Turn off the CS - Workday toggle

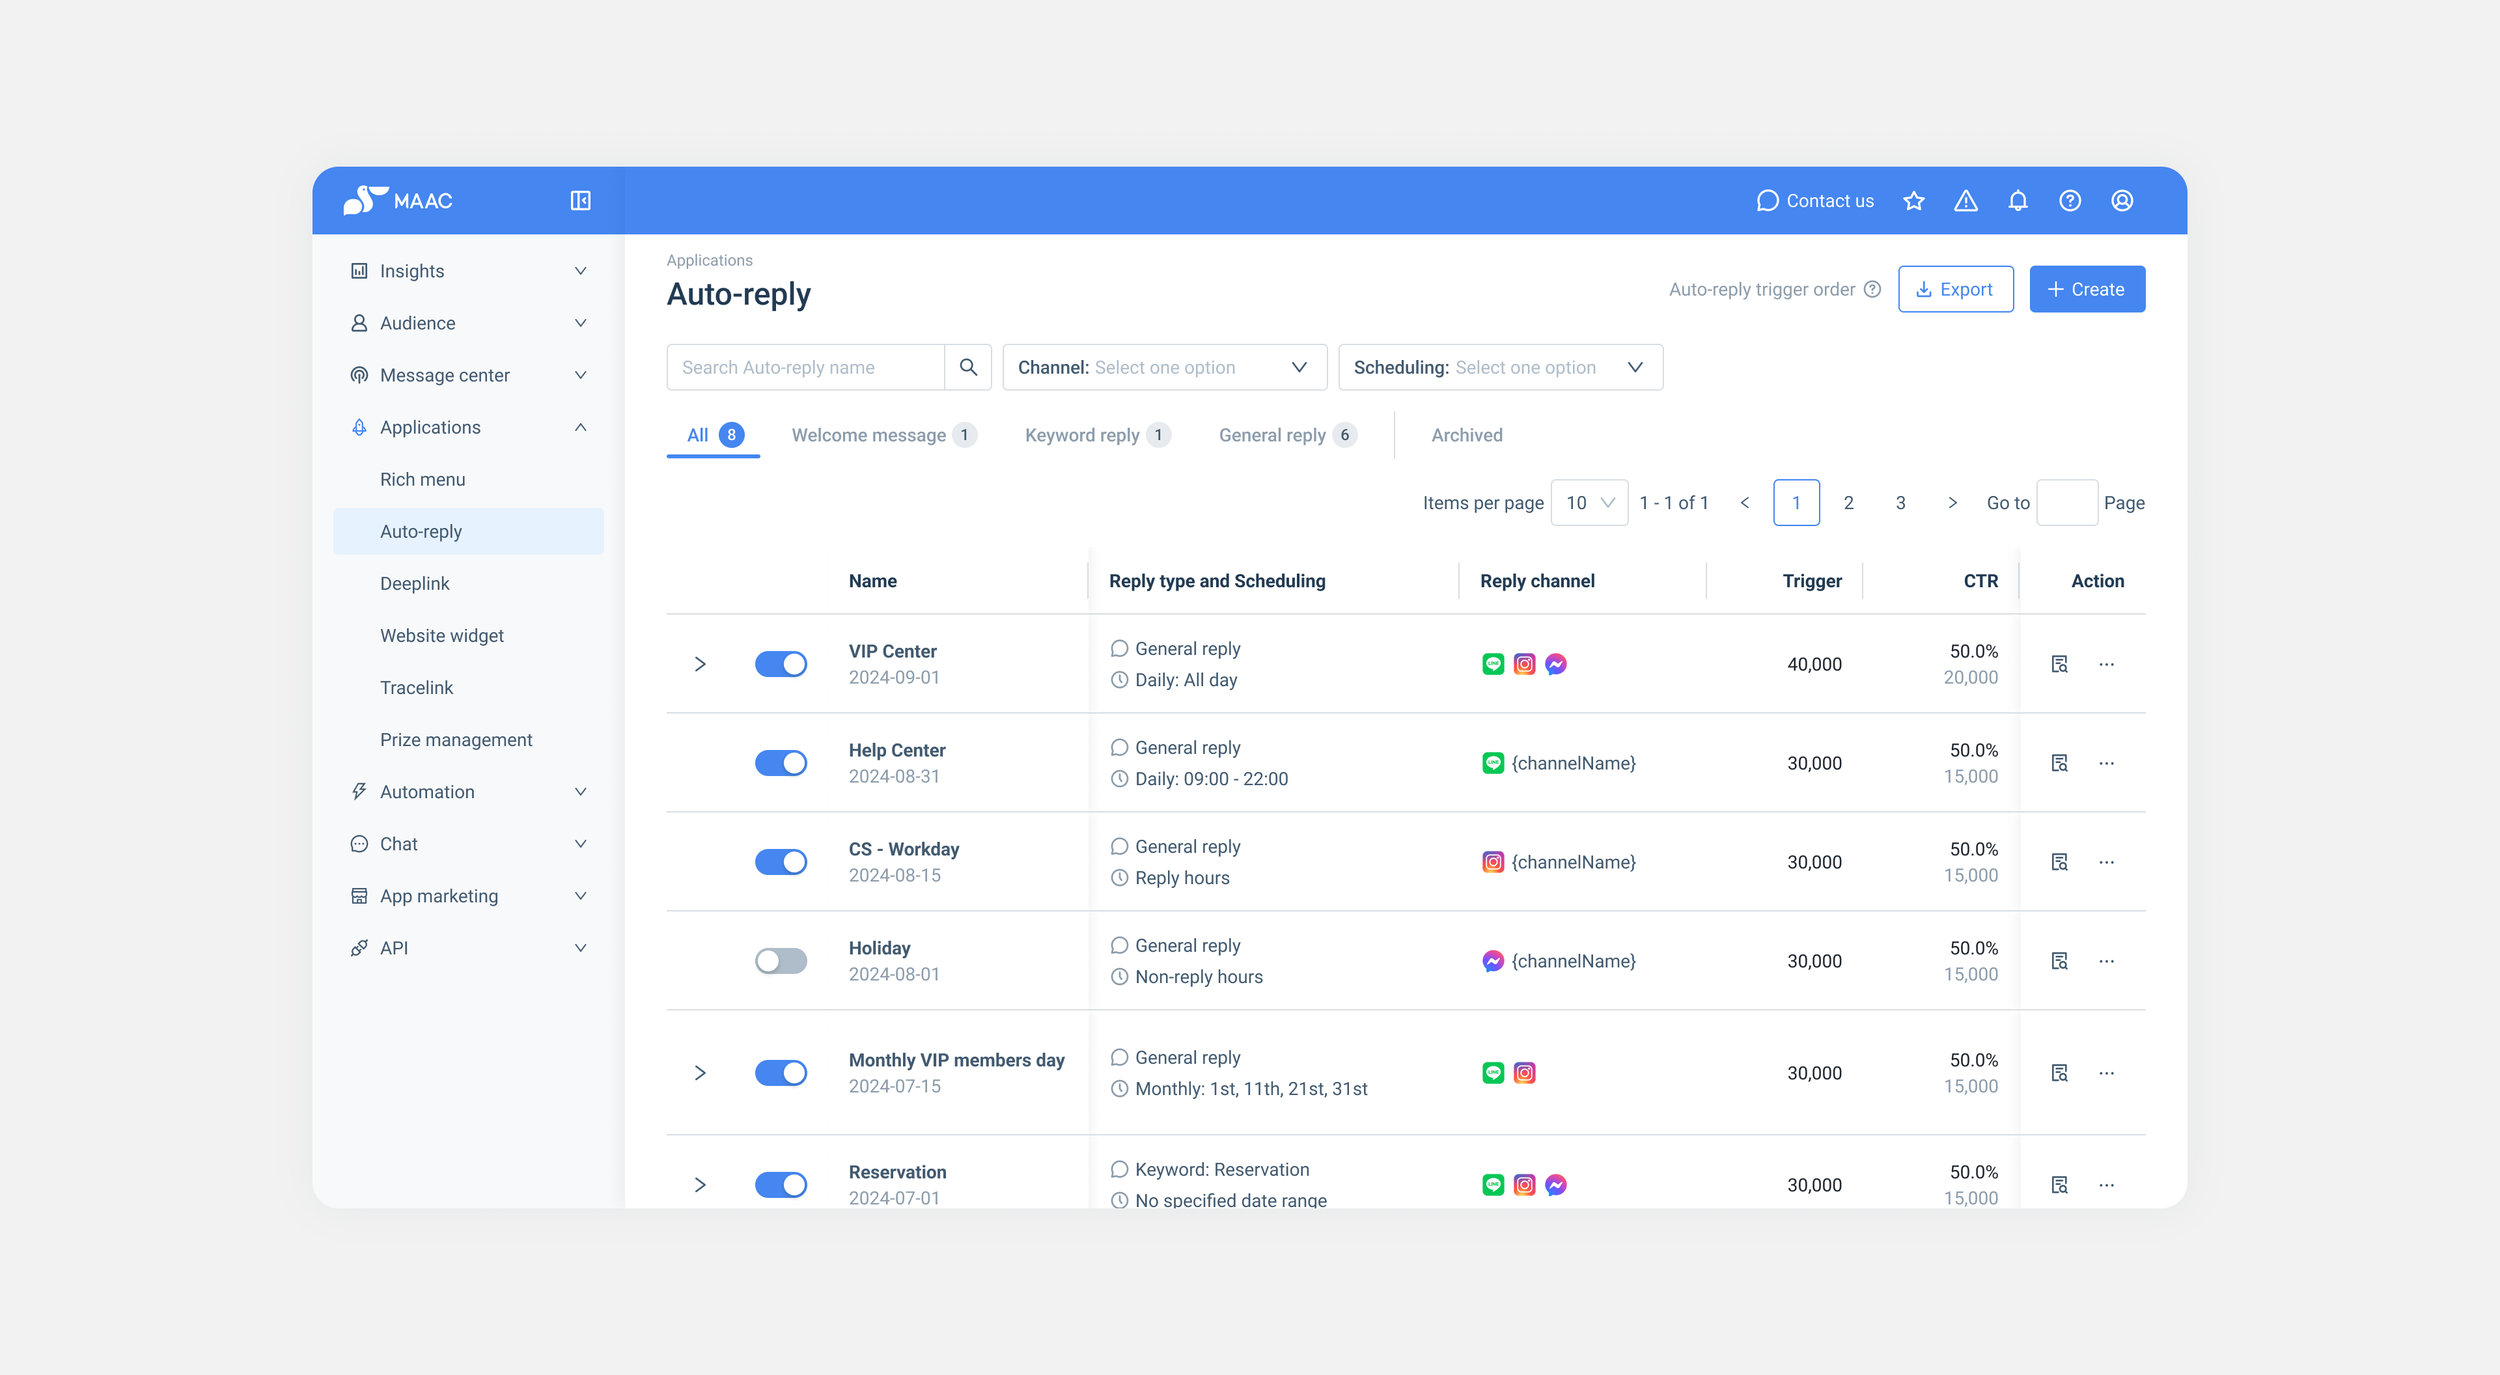[780, 862]
